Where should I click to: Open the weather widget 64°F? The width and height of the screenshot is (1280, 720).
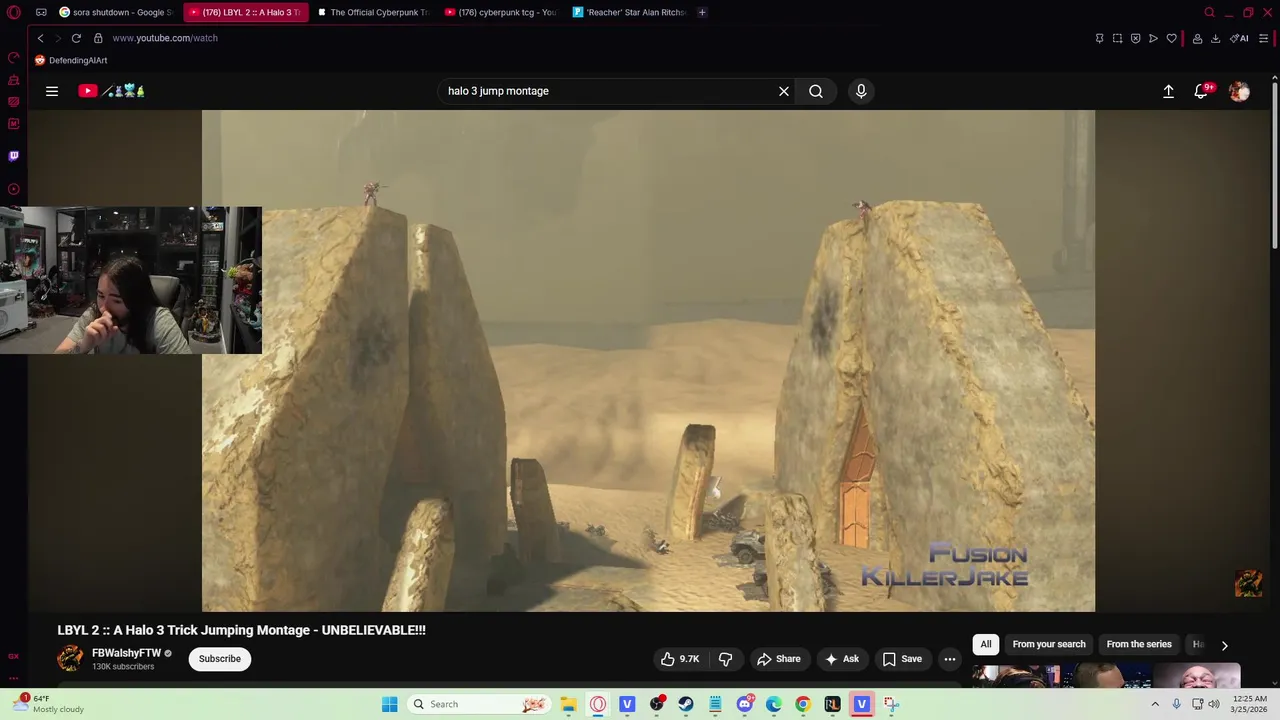click(48, 704)
